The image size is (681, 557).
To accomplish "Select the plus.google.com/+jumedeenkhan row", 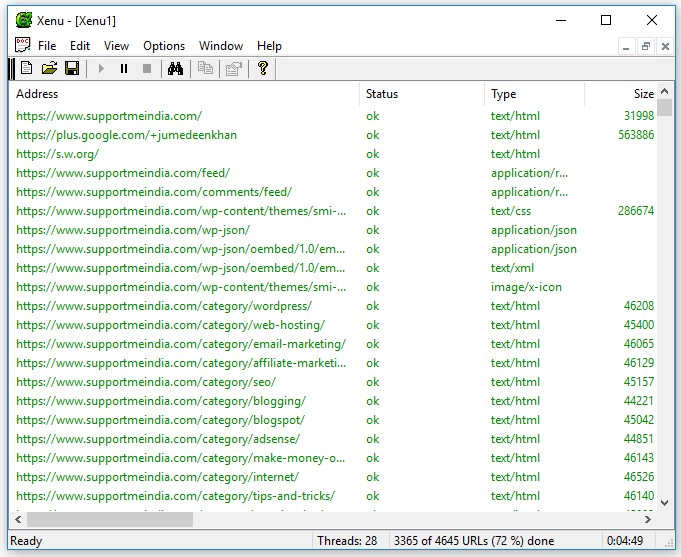I will (333, 135).
